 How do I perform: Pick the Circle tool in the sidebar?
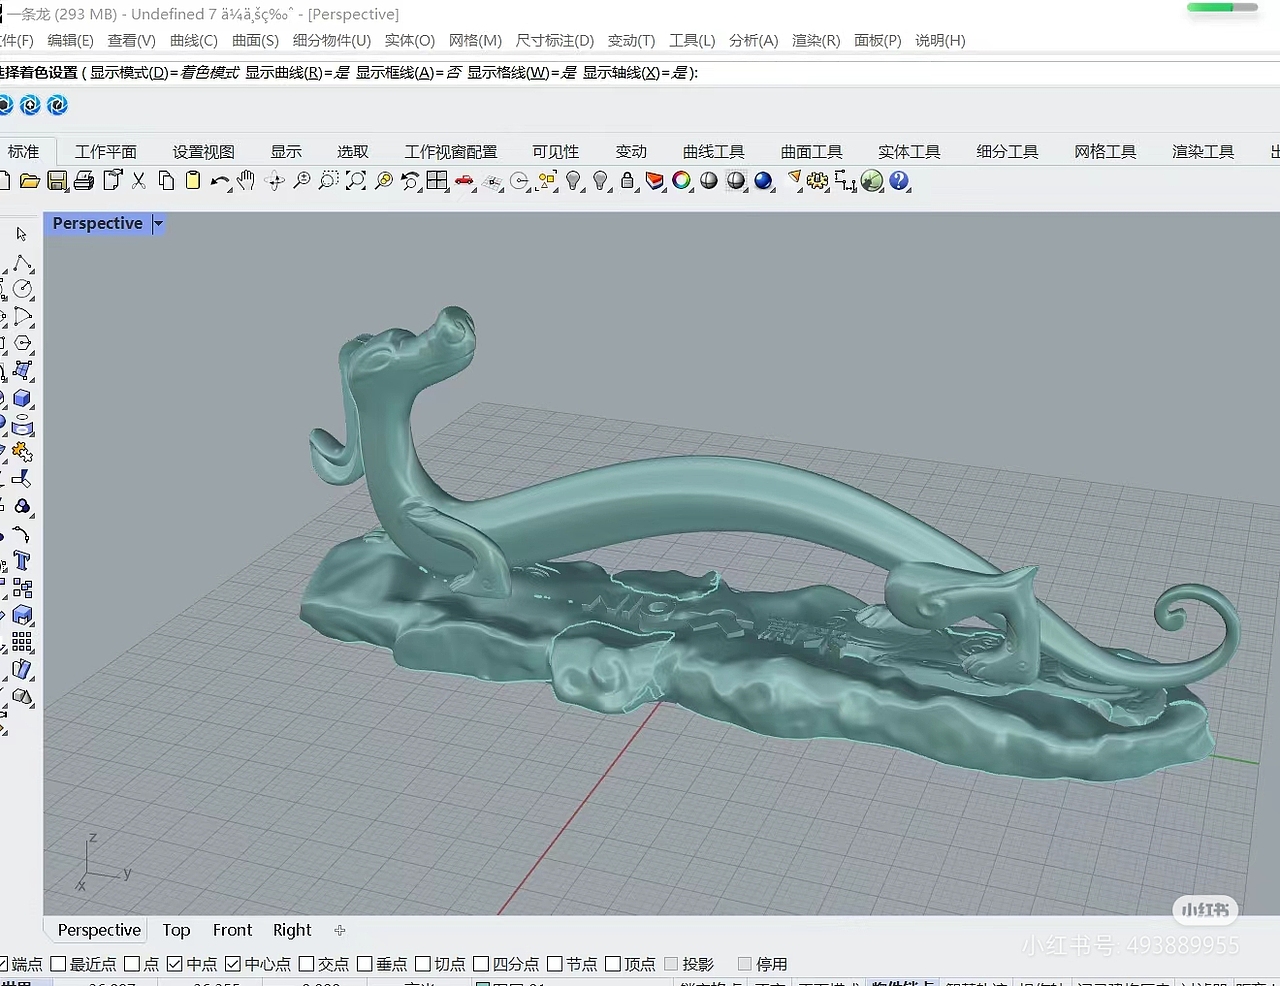tap(22, 289)
